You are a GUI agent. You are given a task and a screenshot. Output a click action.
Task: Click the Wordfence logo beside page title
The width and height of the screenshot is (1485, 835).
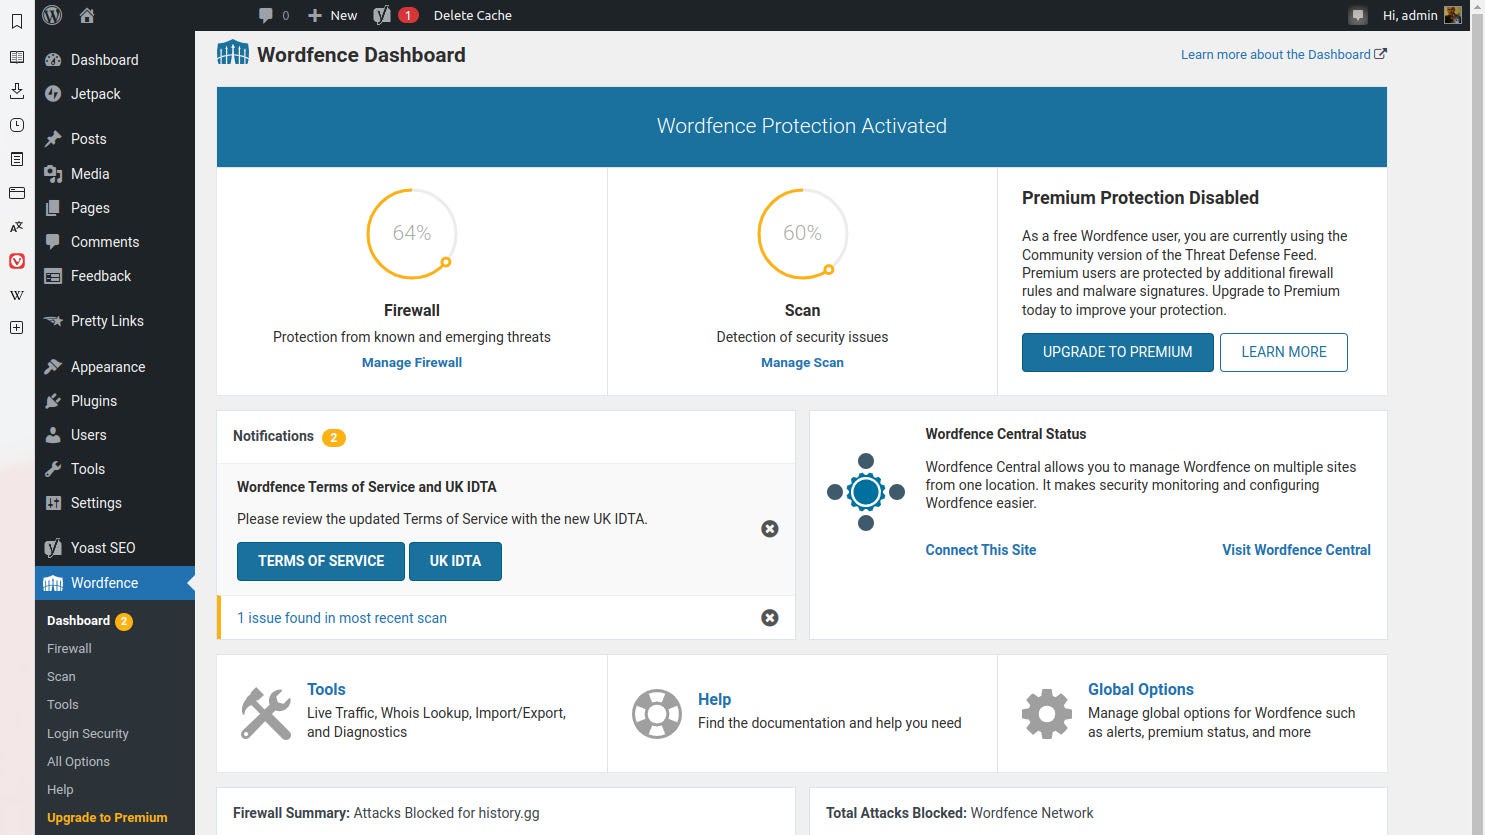(233, 53)
